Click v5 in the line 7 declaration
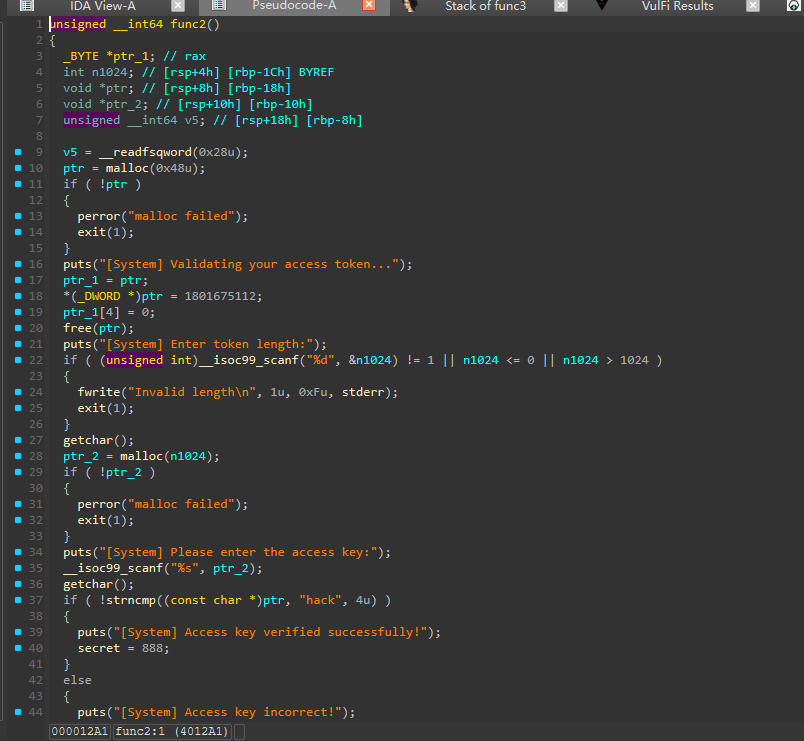The width and height of the screenshot is (804, 741). (x=191, y=120)
